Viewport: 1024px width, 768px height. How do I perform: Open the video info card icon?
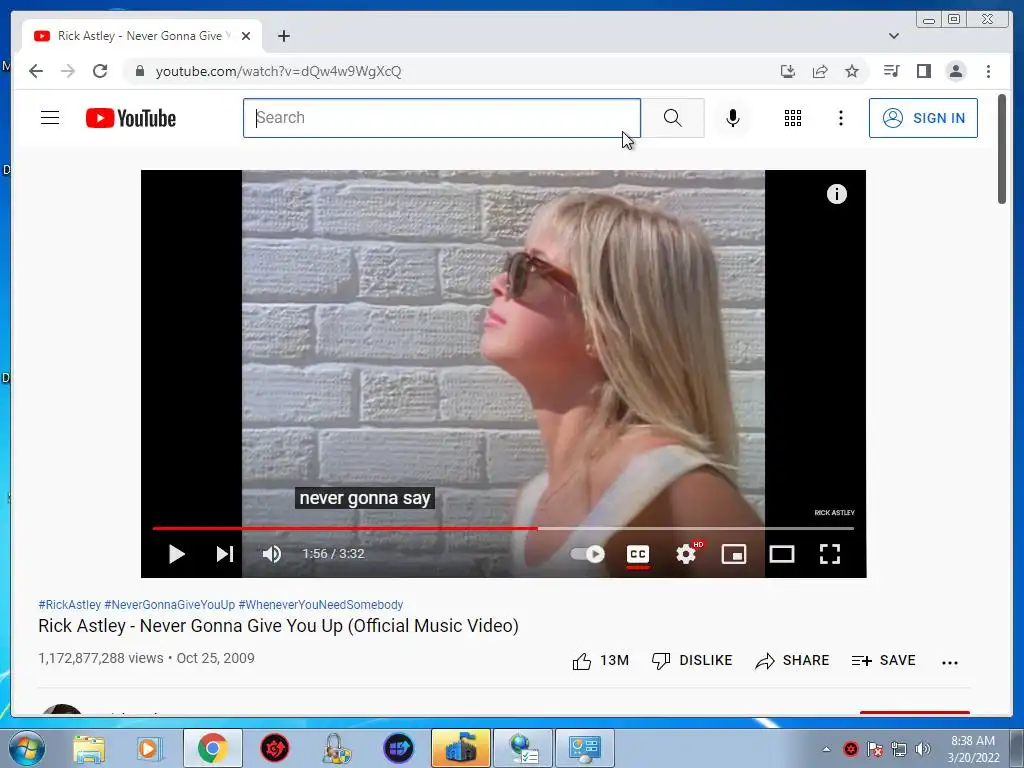837,194
